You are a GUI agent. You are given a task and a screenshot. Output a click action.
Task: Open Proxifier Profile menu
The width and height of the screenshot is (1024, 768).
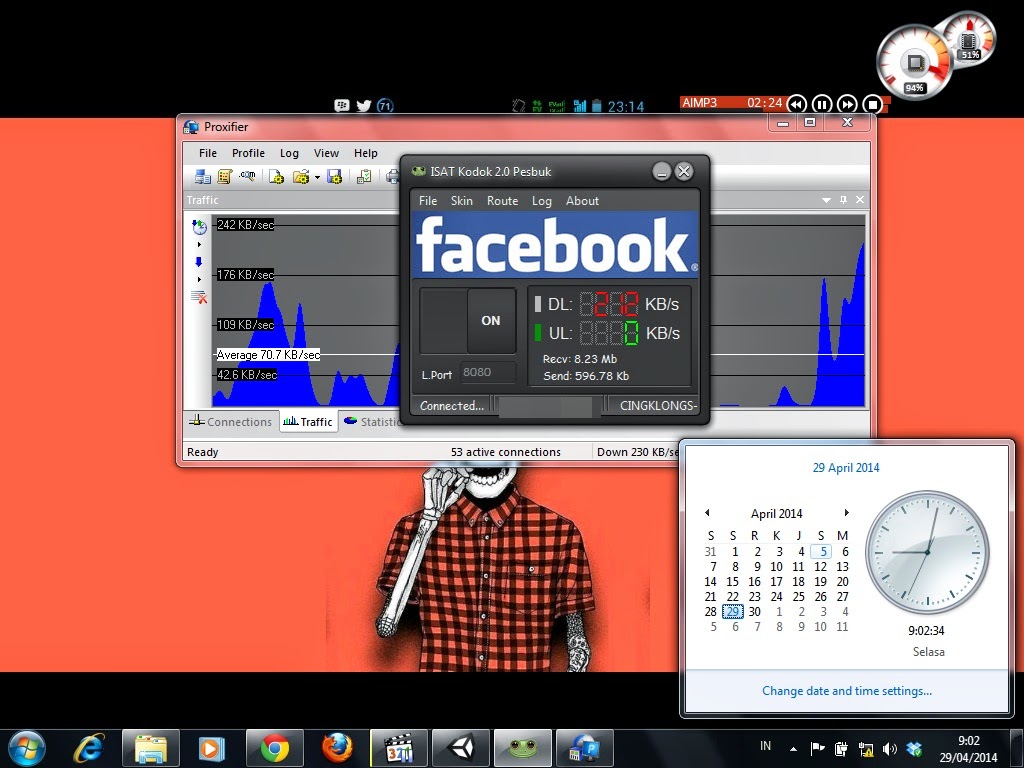pyautogui.click(x=248, y=153)
